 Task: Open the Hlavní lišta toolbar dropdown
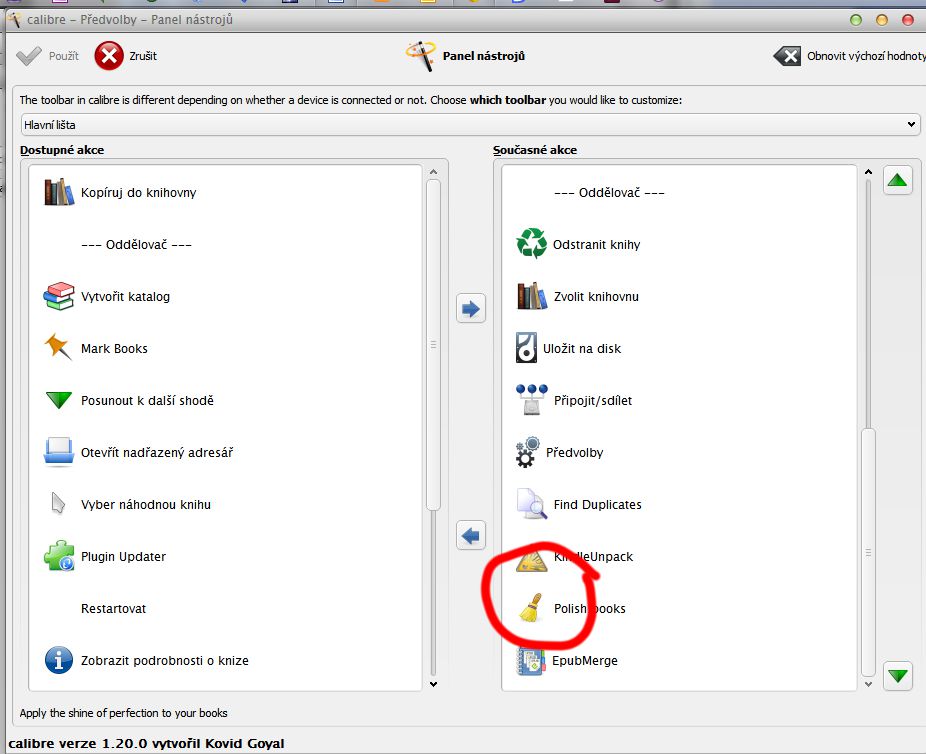470,125
